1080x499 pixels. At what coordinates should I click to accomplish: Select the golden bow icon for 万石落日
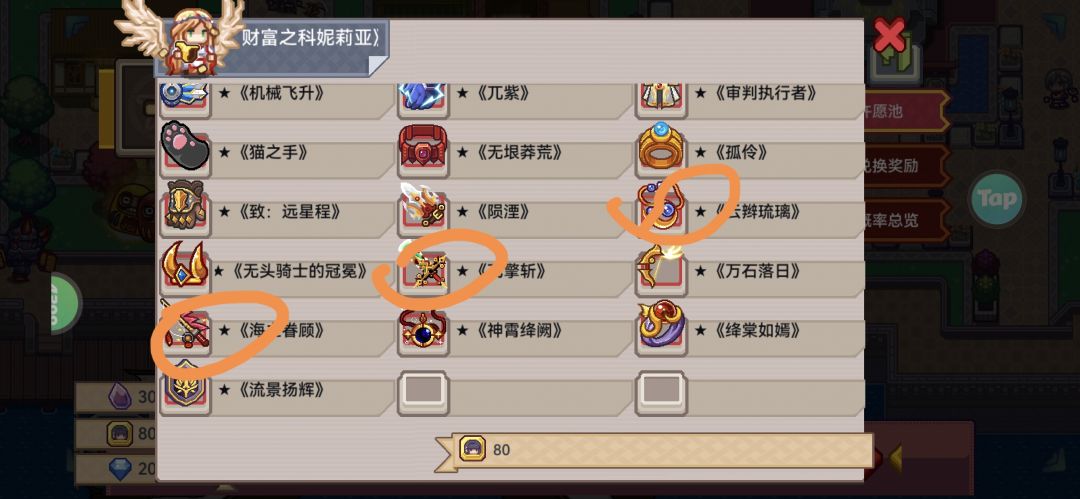click(x=661, y=267)
